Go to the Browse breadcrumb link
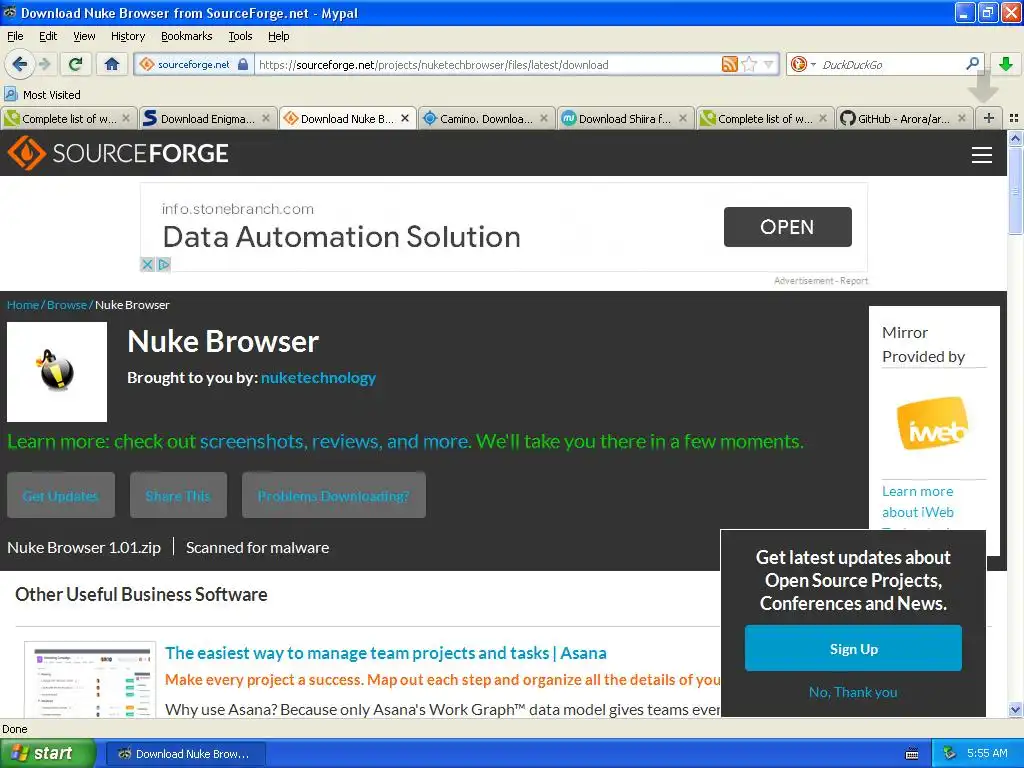Viewport: 1024px width, 768px height. tap(67, 305)
